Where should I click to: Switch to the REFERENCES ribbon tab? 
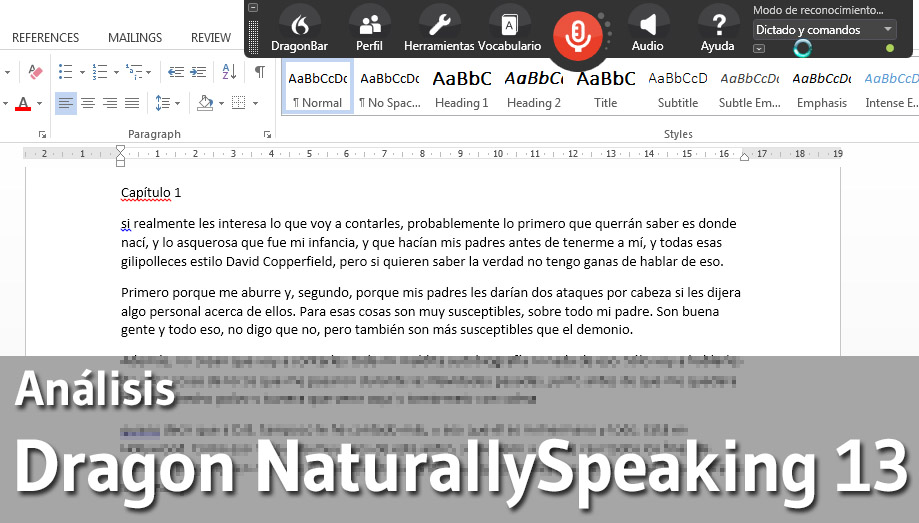pos(45,38)
